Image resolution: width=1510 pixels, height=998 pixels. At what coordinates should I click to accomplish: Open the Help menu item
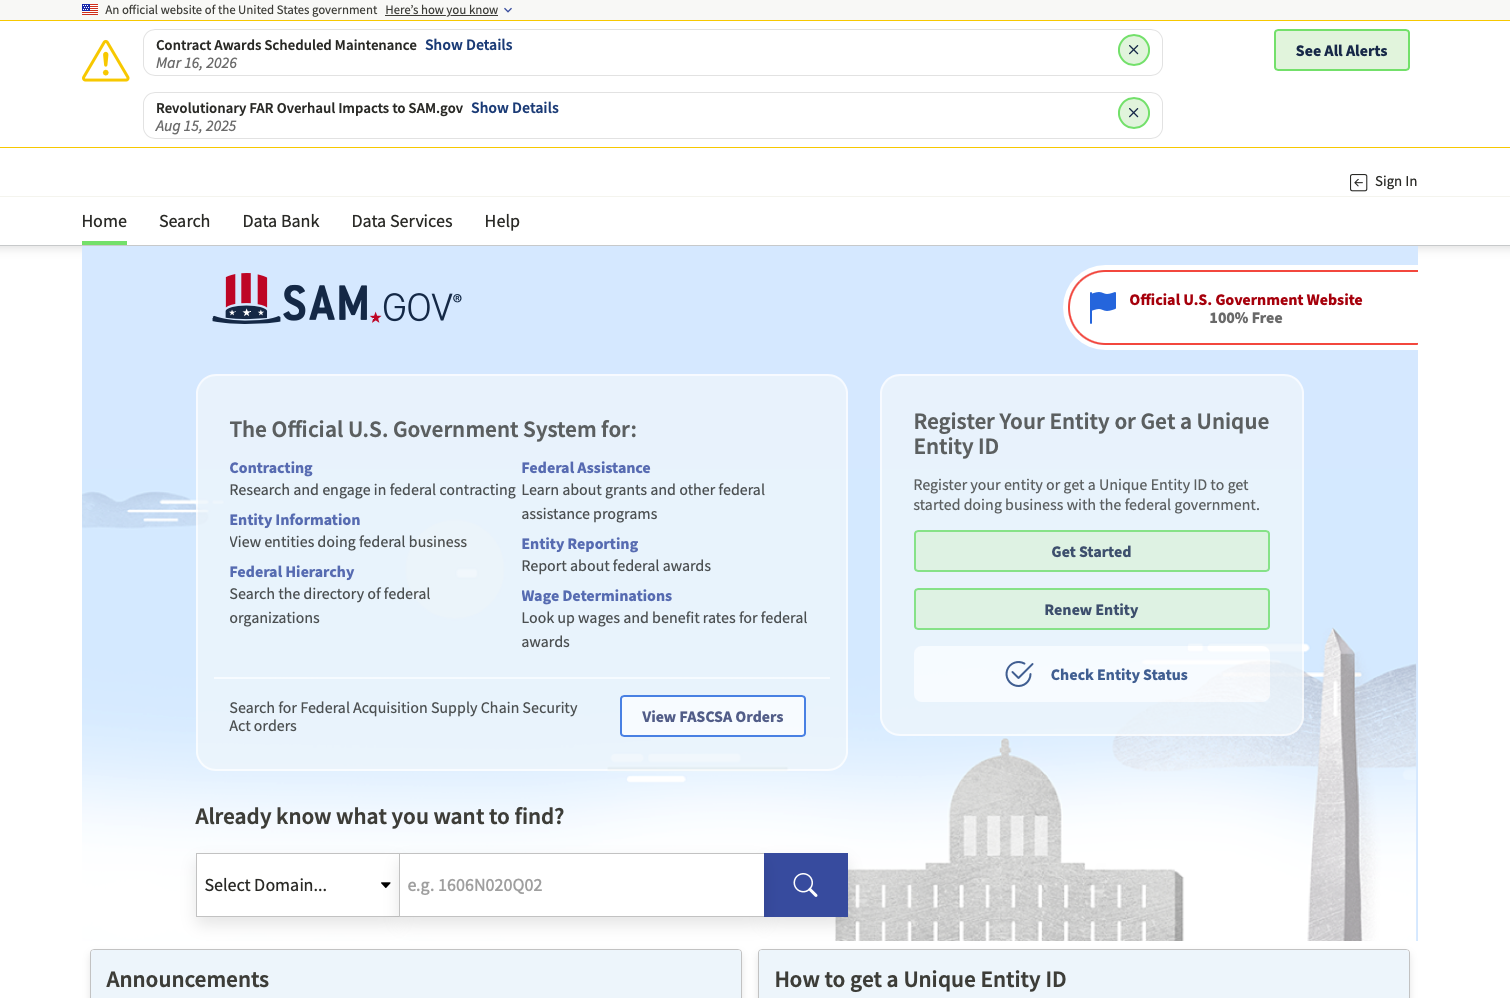pos(502,221)
